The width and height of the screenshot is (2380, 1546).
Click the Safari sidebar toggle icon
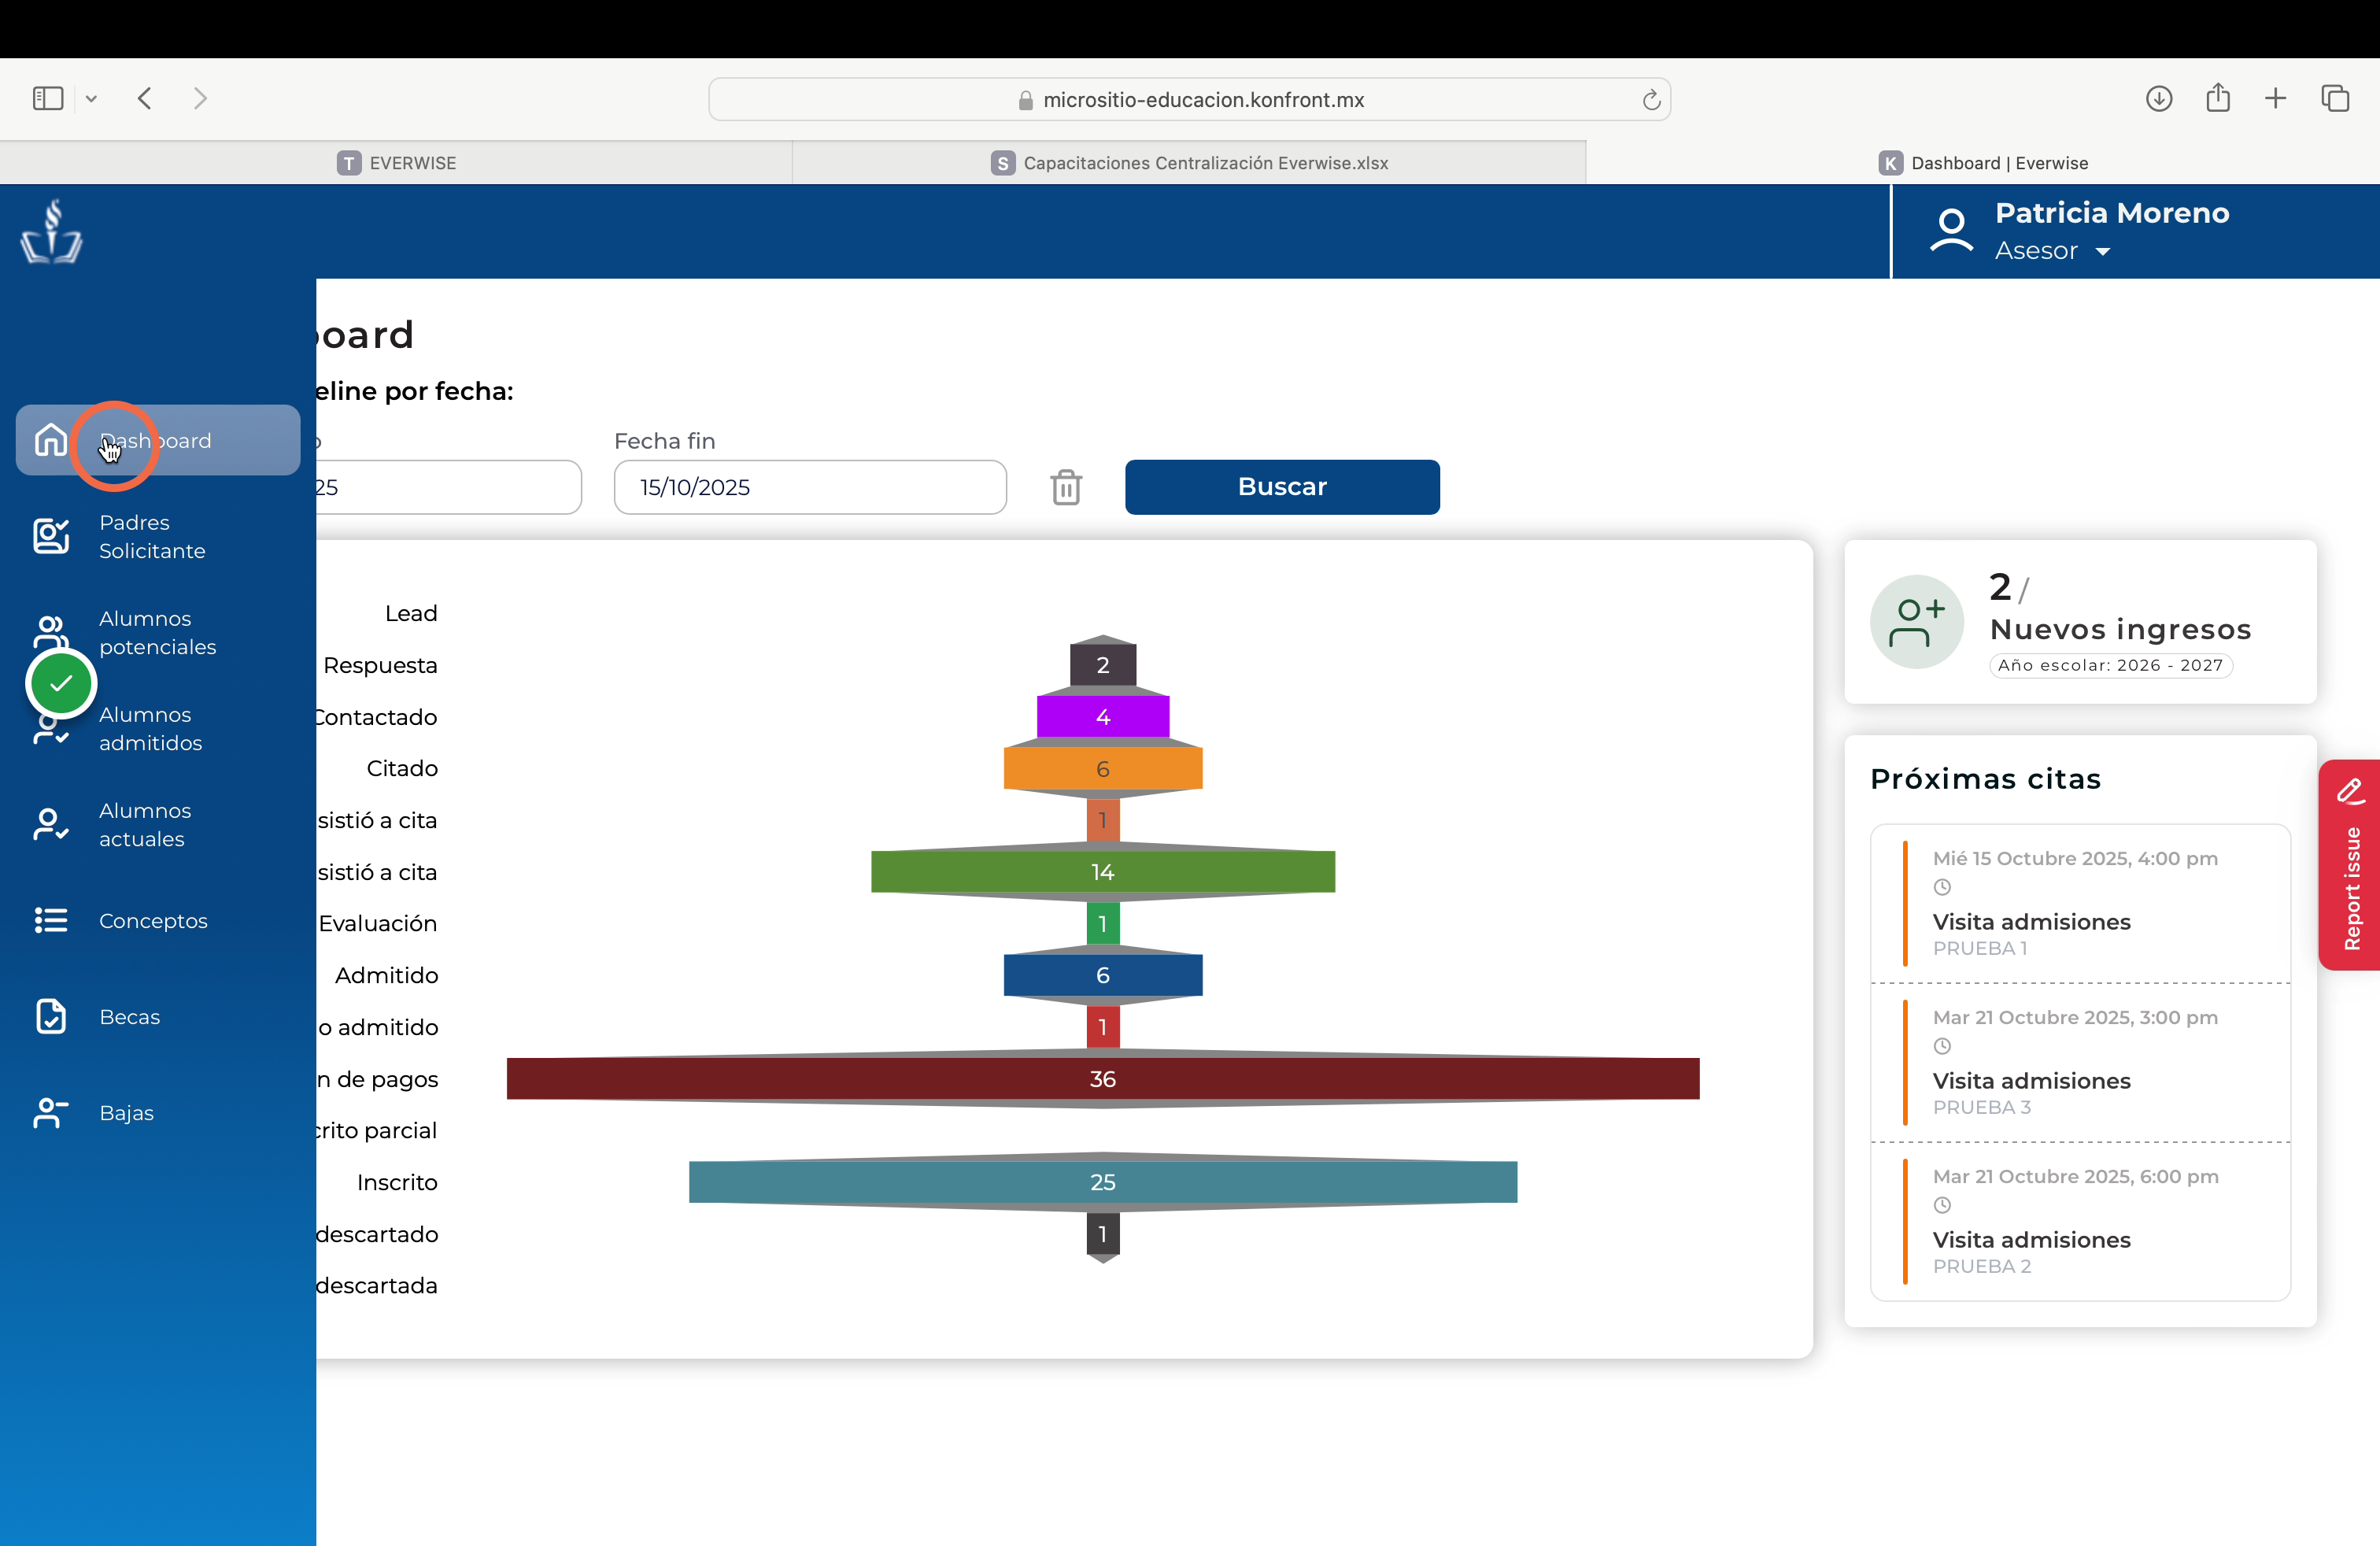pyautogui.click(x=48, y=98)
